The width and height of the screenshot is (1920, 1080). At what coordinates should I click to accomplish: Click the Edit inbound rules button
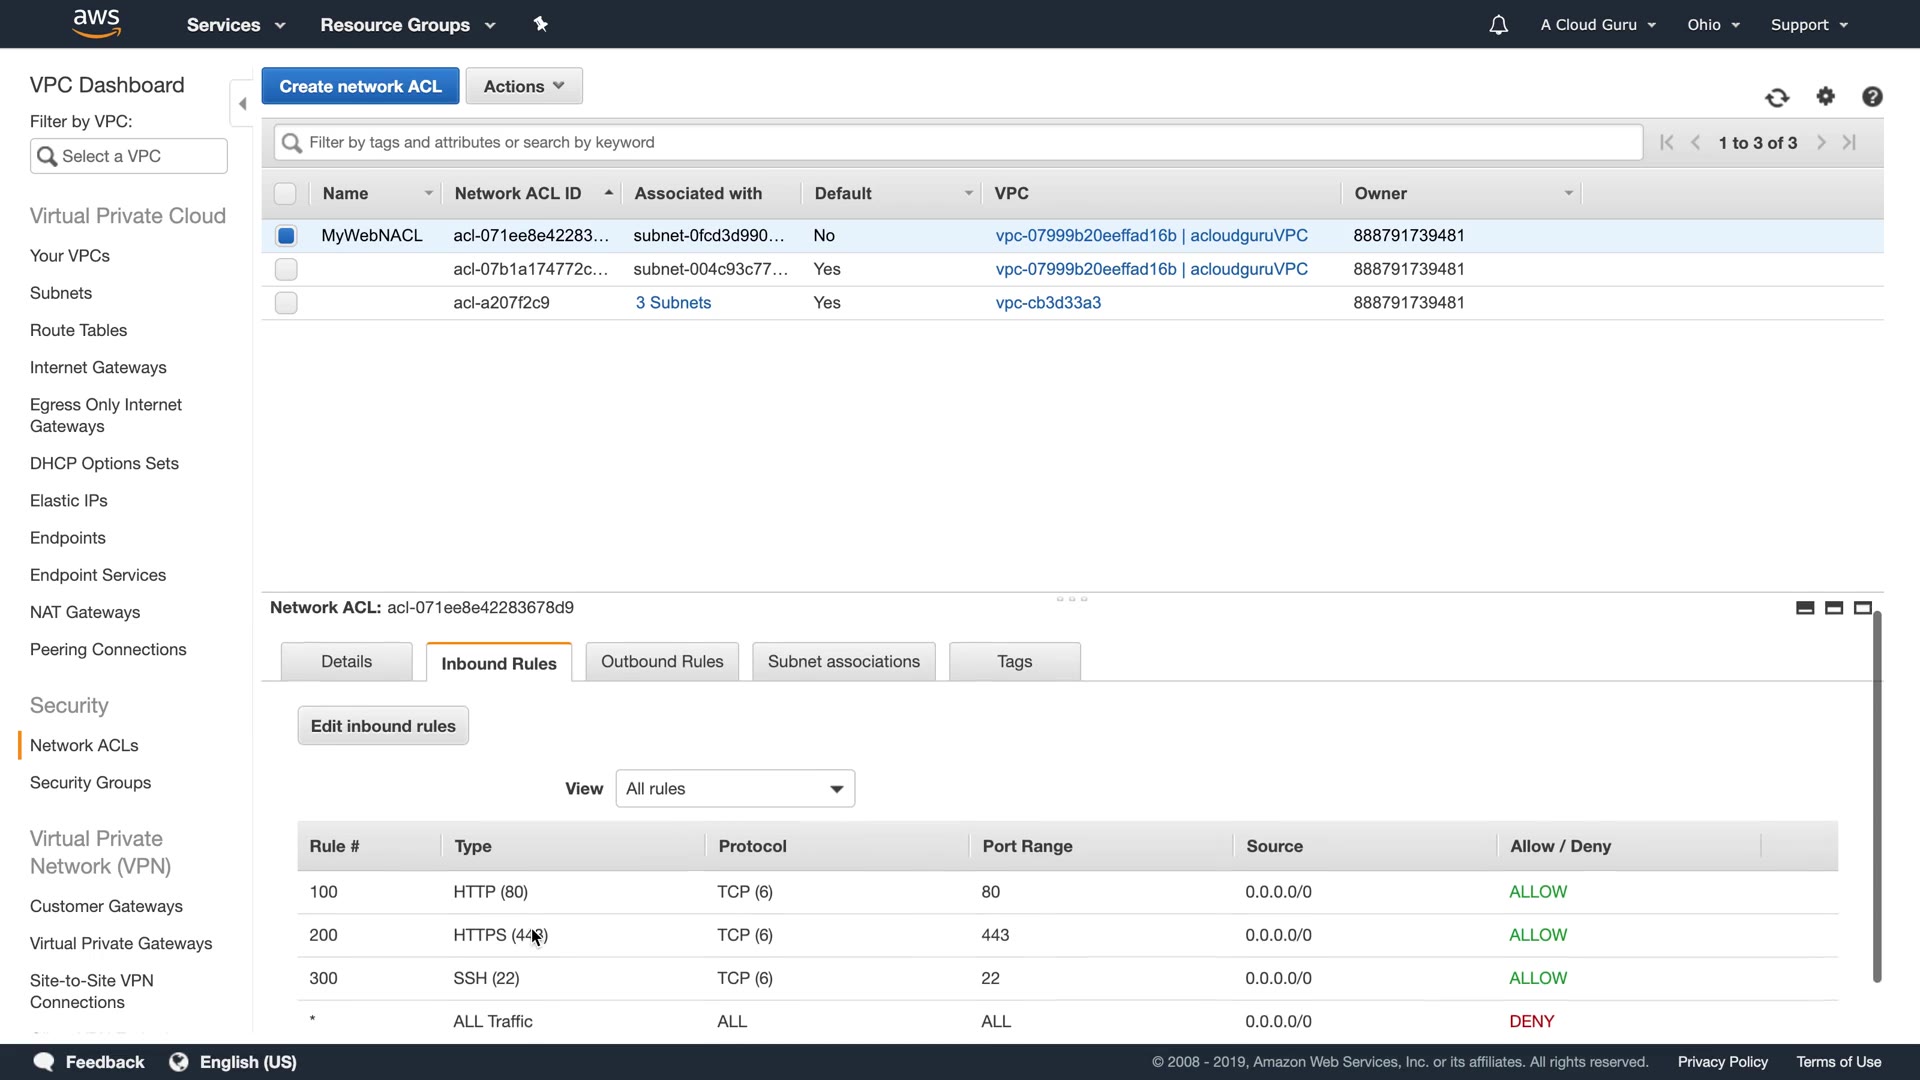tap(383, 726)
